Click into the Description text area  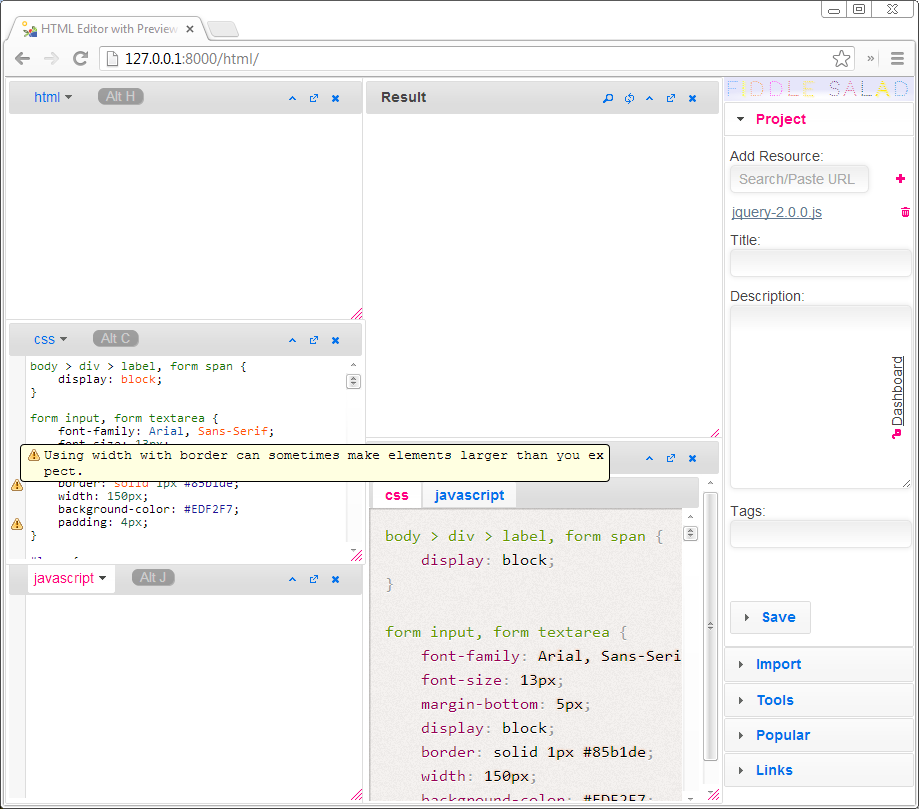821,397
